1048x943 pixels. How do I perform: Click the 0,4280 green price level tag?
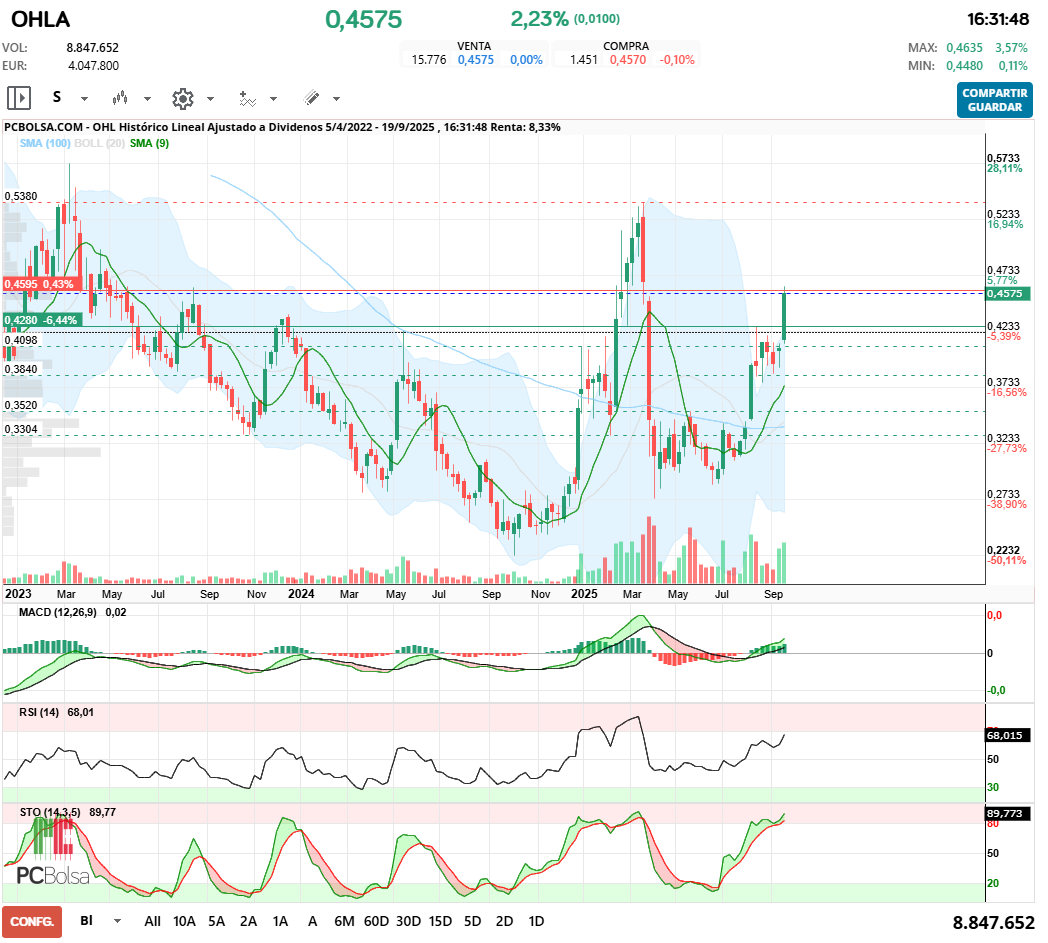[41, 320]
